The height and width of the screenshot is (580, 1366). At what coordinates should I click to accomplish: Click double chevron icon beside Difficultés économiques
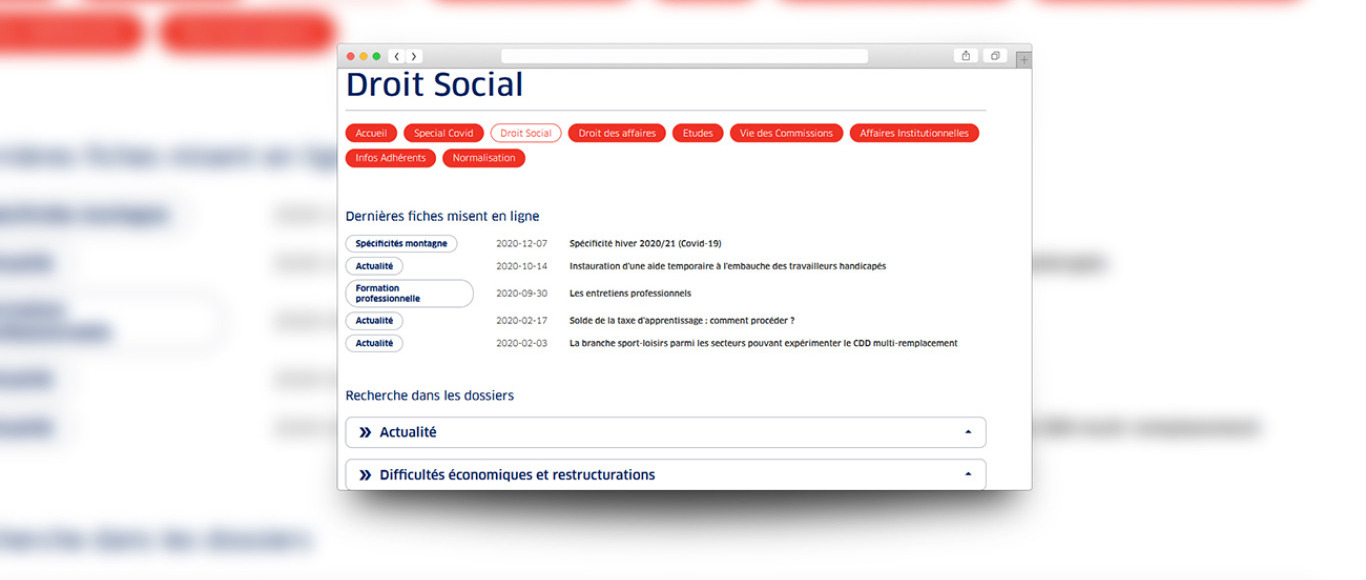point(365,475)
